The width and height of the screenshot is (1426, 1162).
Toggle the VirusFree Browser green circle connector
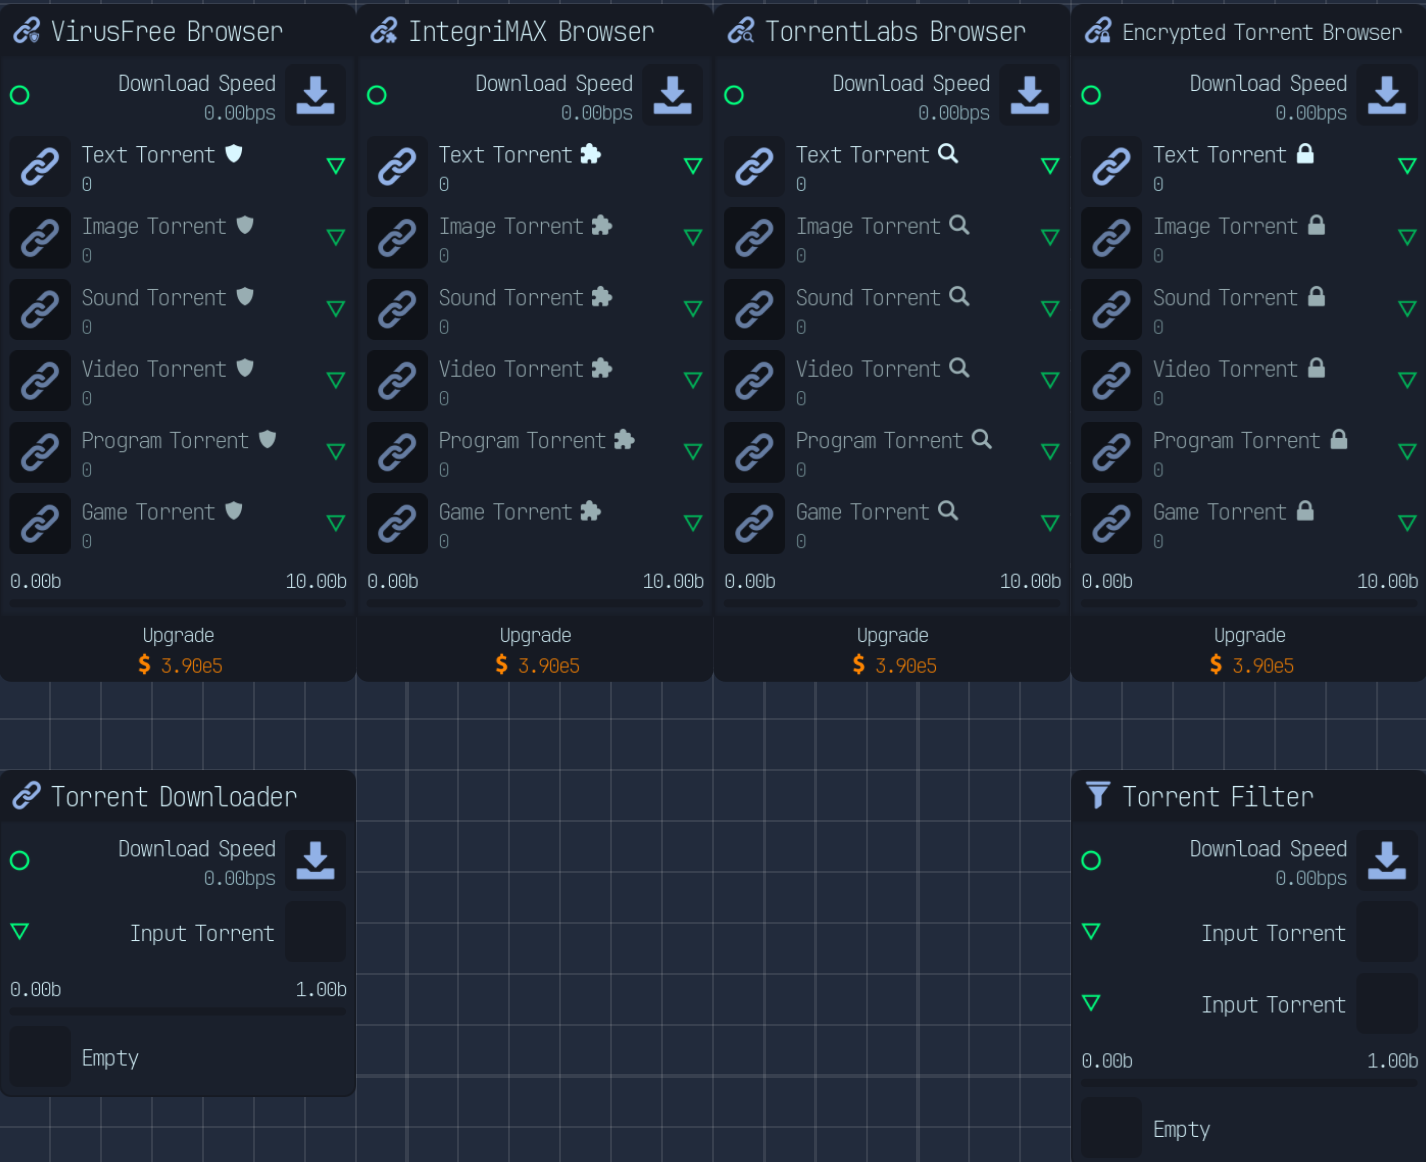tap(19, 95)
